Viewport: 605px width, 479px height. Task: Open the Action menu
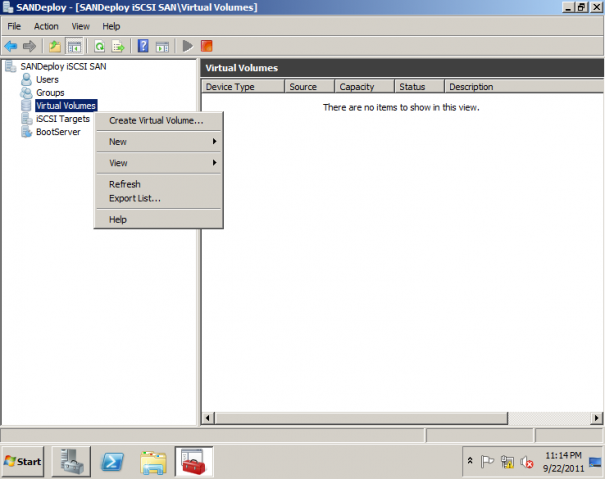pos(46,26)
